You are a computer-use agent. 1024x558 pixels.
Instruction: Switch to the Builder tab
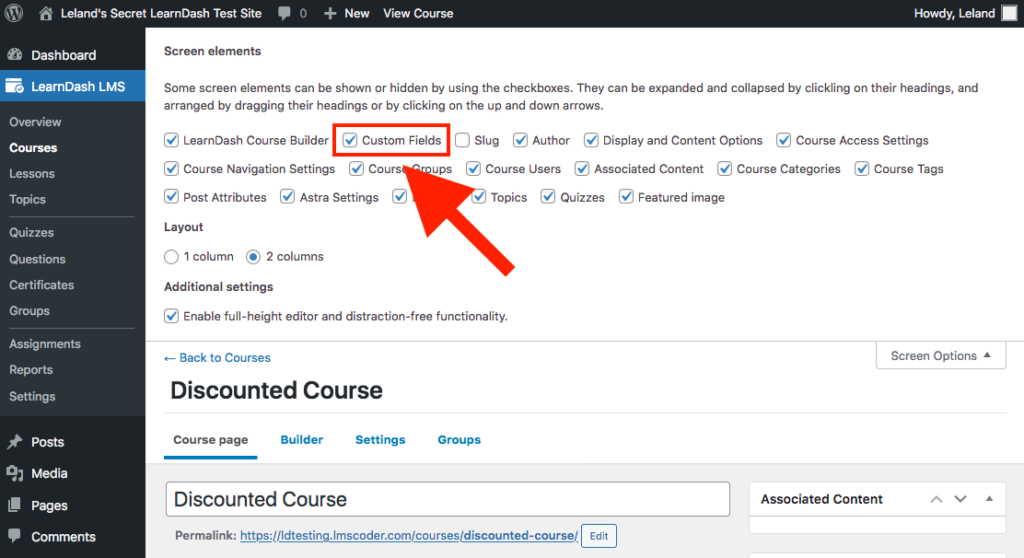pyautogui.click(x=301, y=440)
